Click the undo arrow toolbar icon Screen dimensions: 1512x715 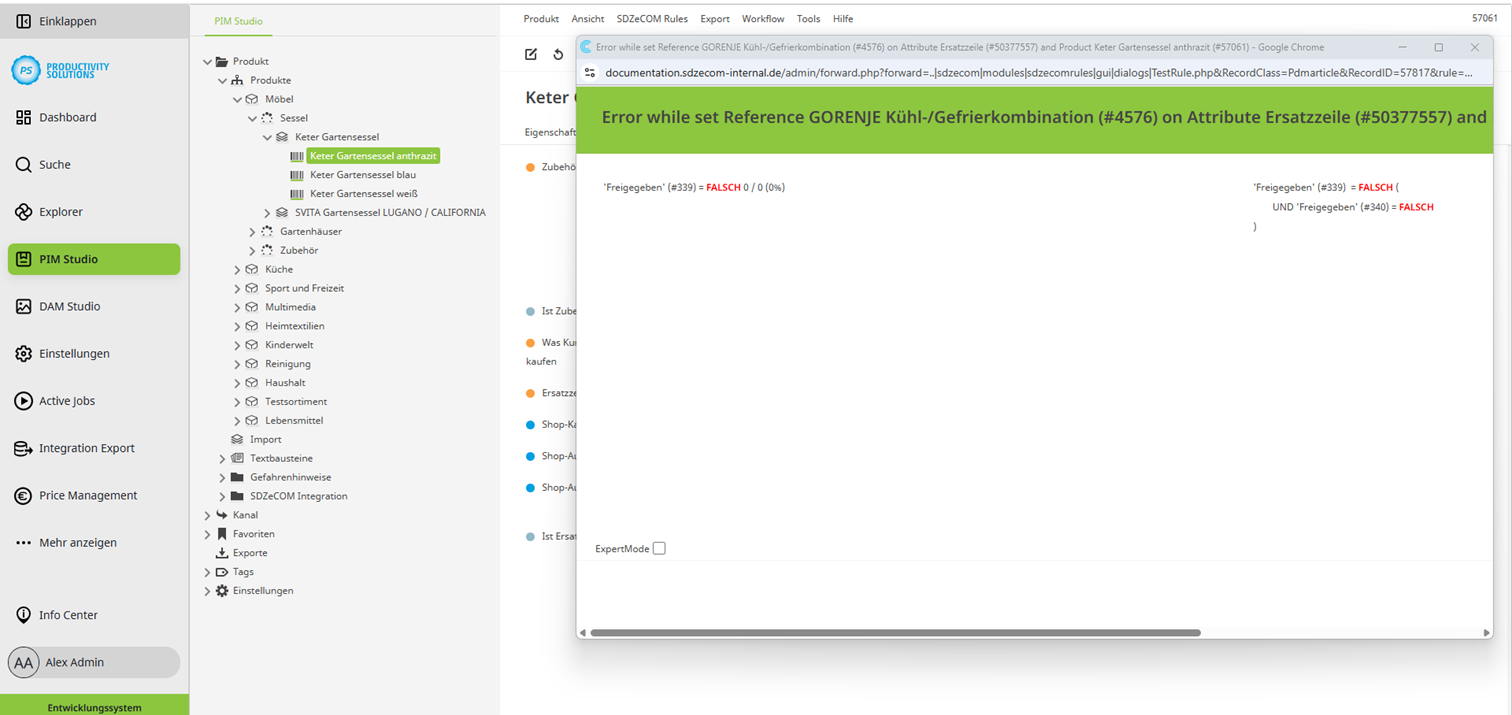tap(558, 54)
